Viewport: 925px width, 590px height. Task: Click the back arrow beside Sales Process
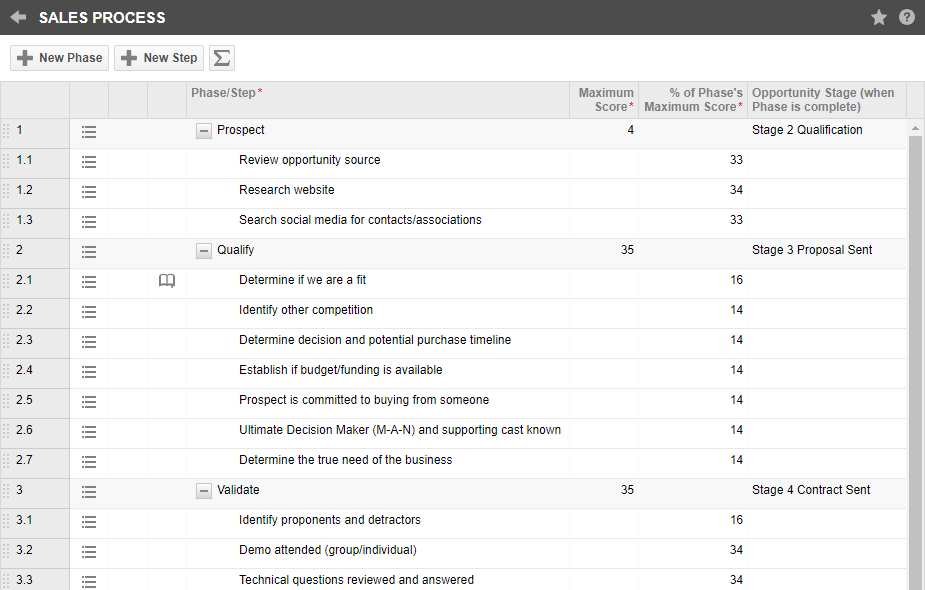tap(18, 17)
